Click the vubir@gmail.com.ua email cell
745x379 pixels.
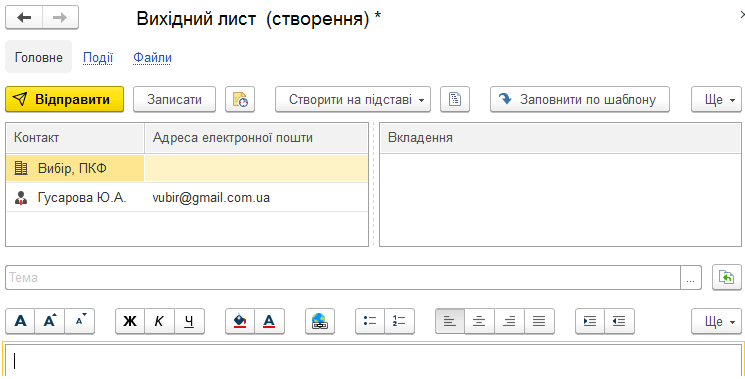point(256,198)
